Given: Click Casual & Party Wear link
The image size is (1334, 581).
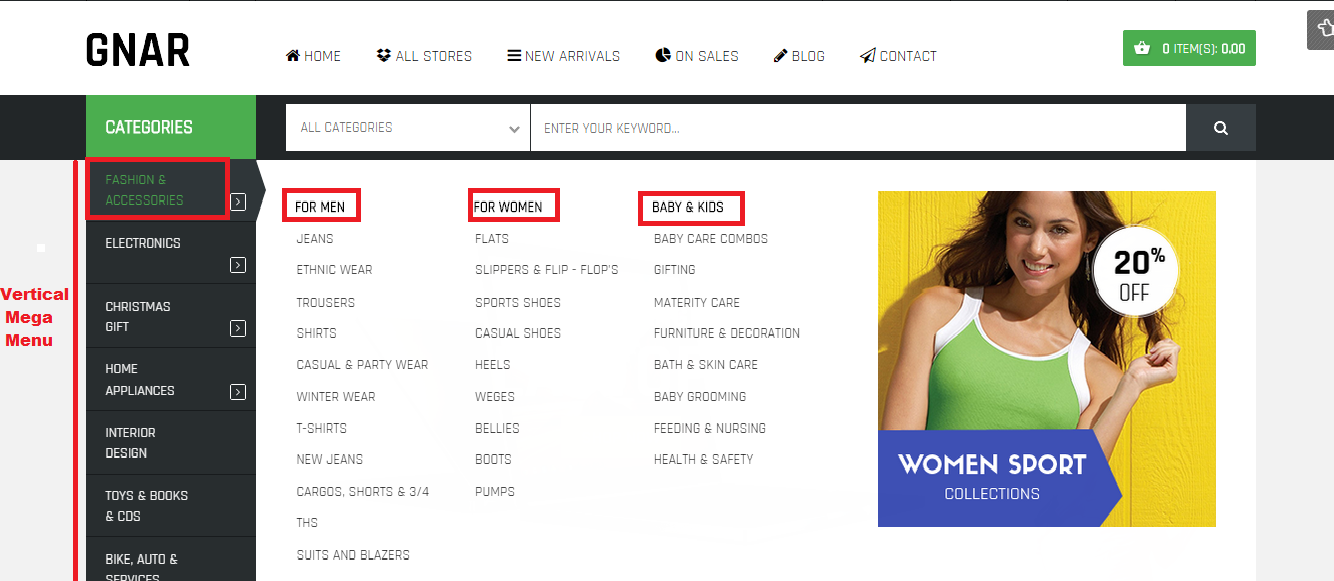Looking at the screenshot, I should 362,365.
